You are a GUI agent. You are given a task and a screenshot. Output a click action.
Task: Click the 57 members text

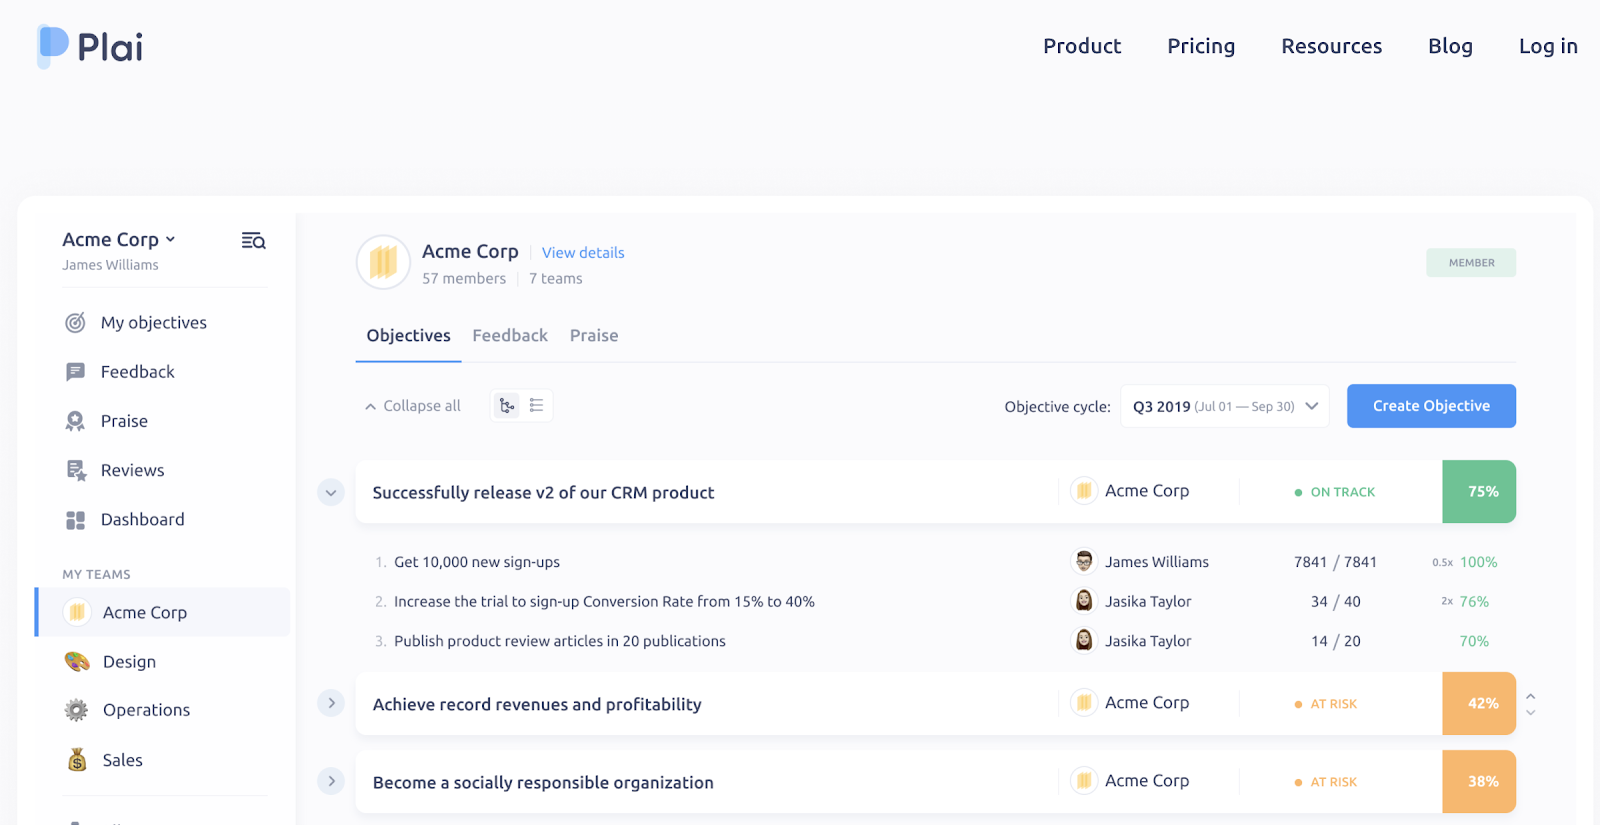pyautogui.click(x=464, y=279)
